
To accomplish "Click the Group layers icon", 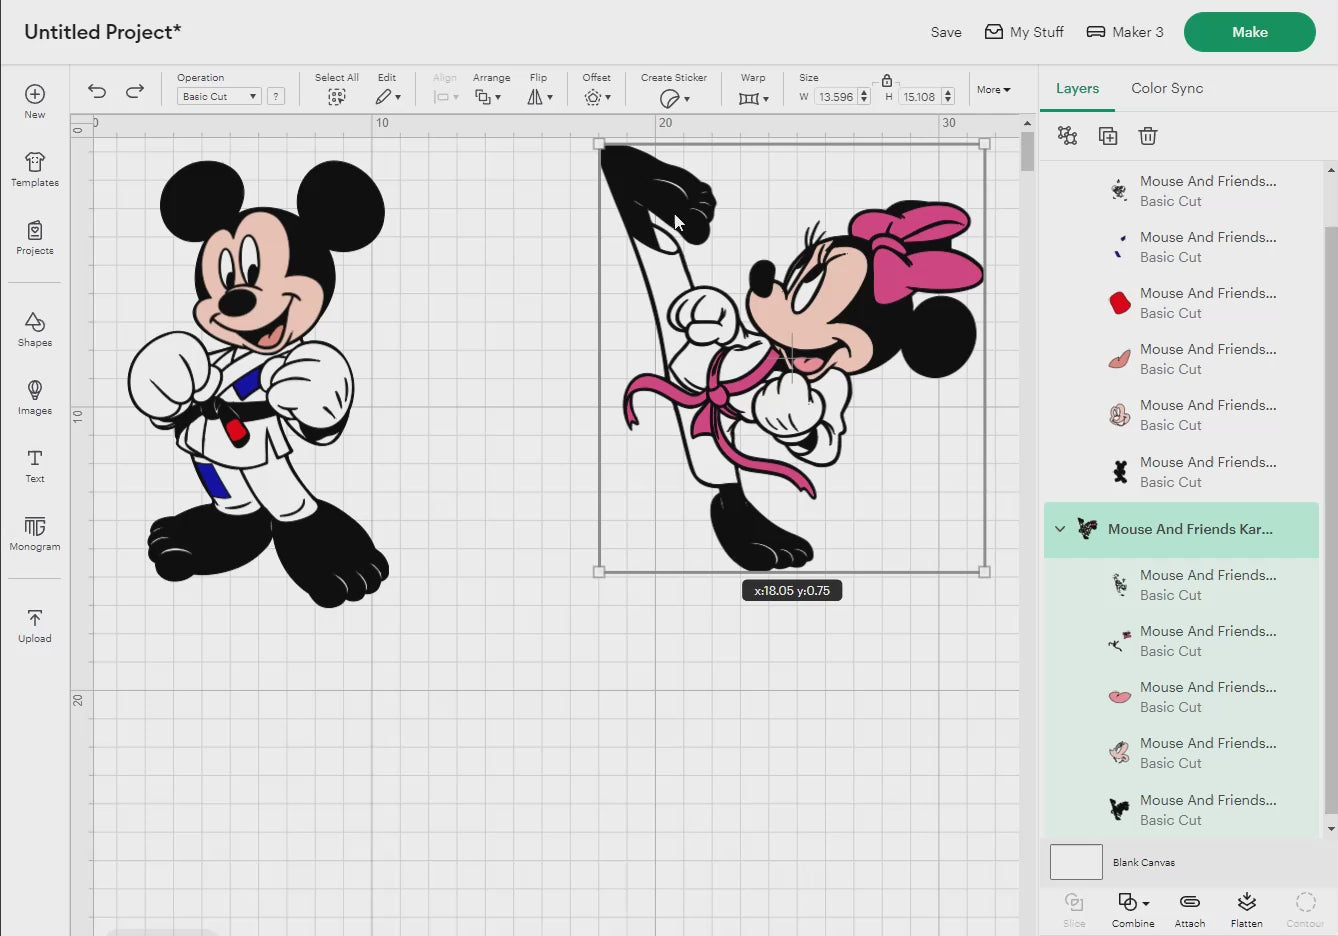I will (x=1067, y=136).
